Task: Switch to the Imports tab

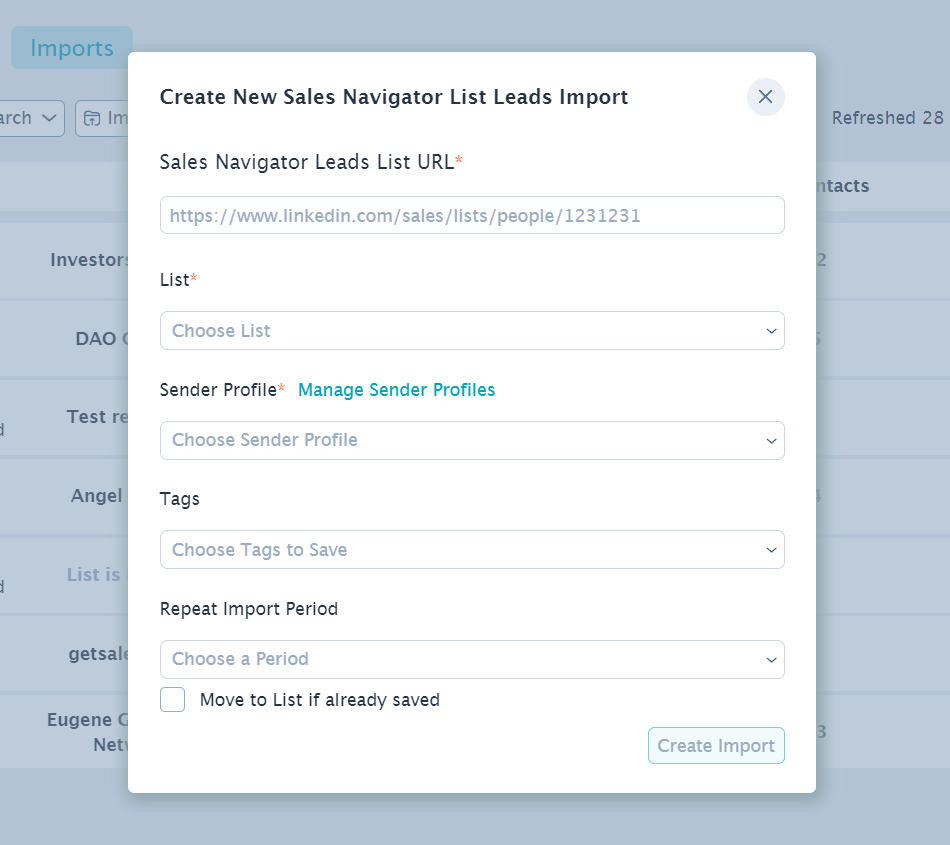Action: pos(71,48)
